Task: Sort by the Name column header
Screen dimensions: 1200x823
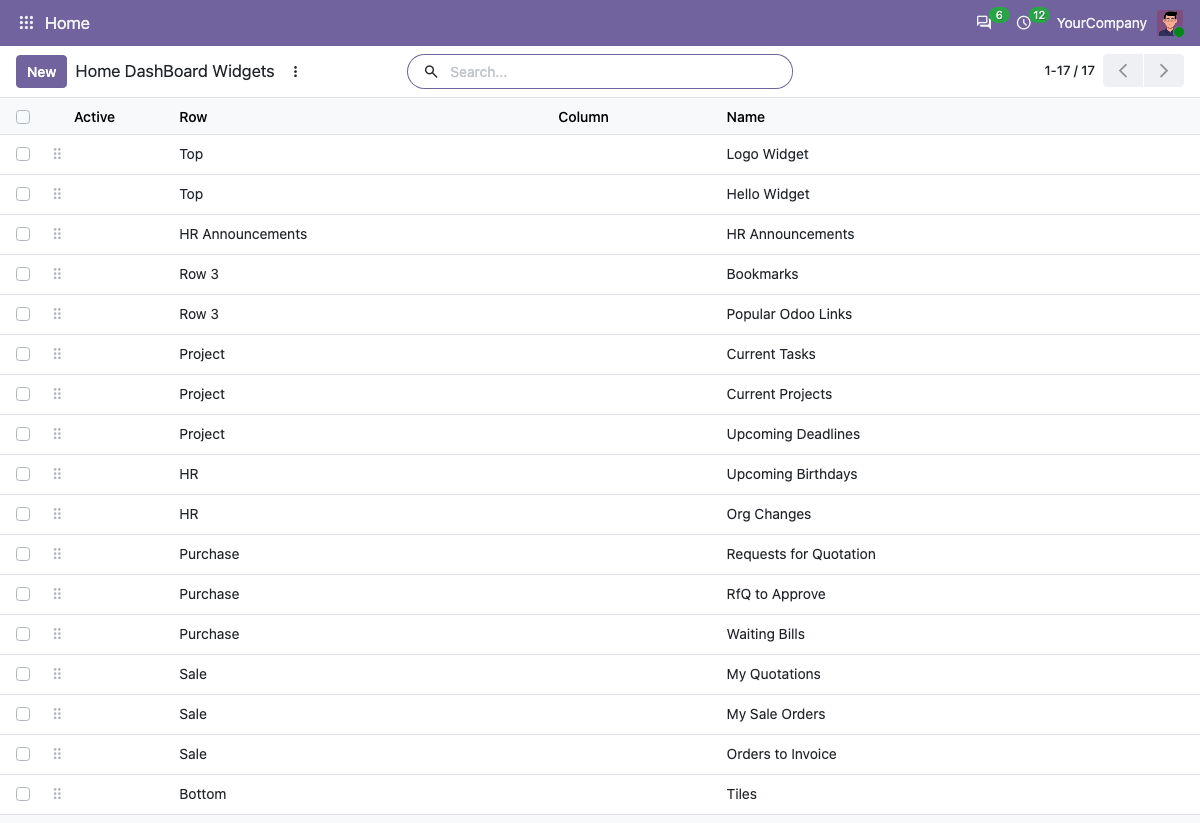Action: [745, 117]
